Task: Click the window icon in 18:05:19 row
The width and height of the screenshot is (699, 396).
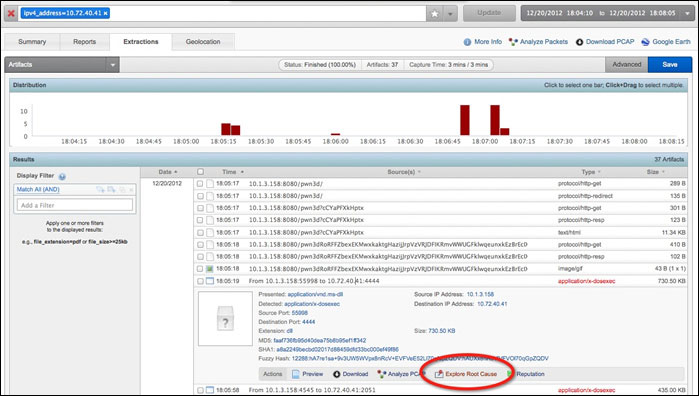Action: tap(210, 281)
